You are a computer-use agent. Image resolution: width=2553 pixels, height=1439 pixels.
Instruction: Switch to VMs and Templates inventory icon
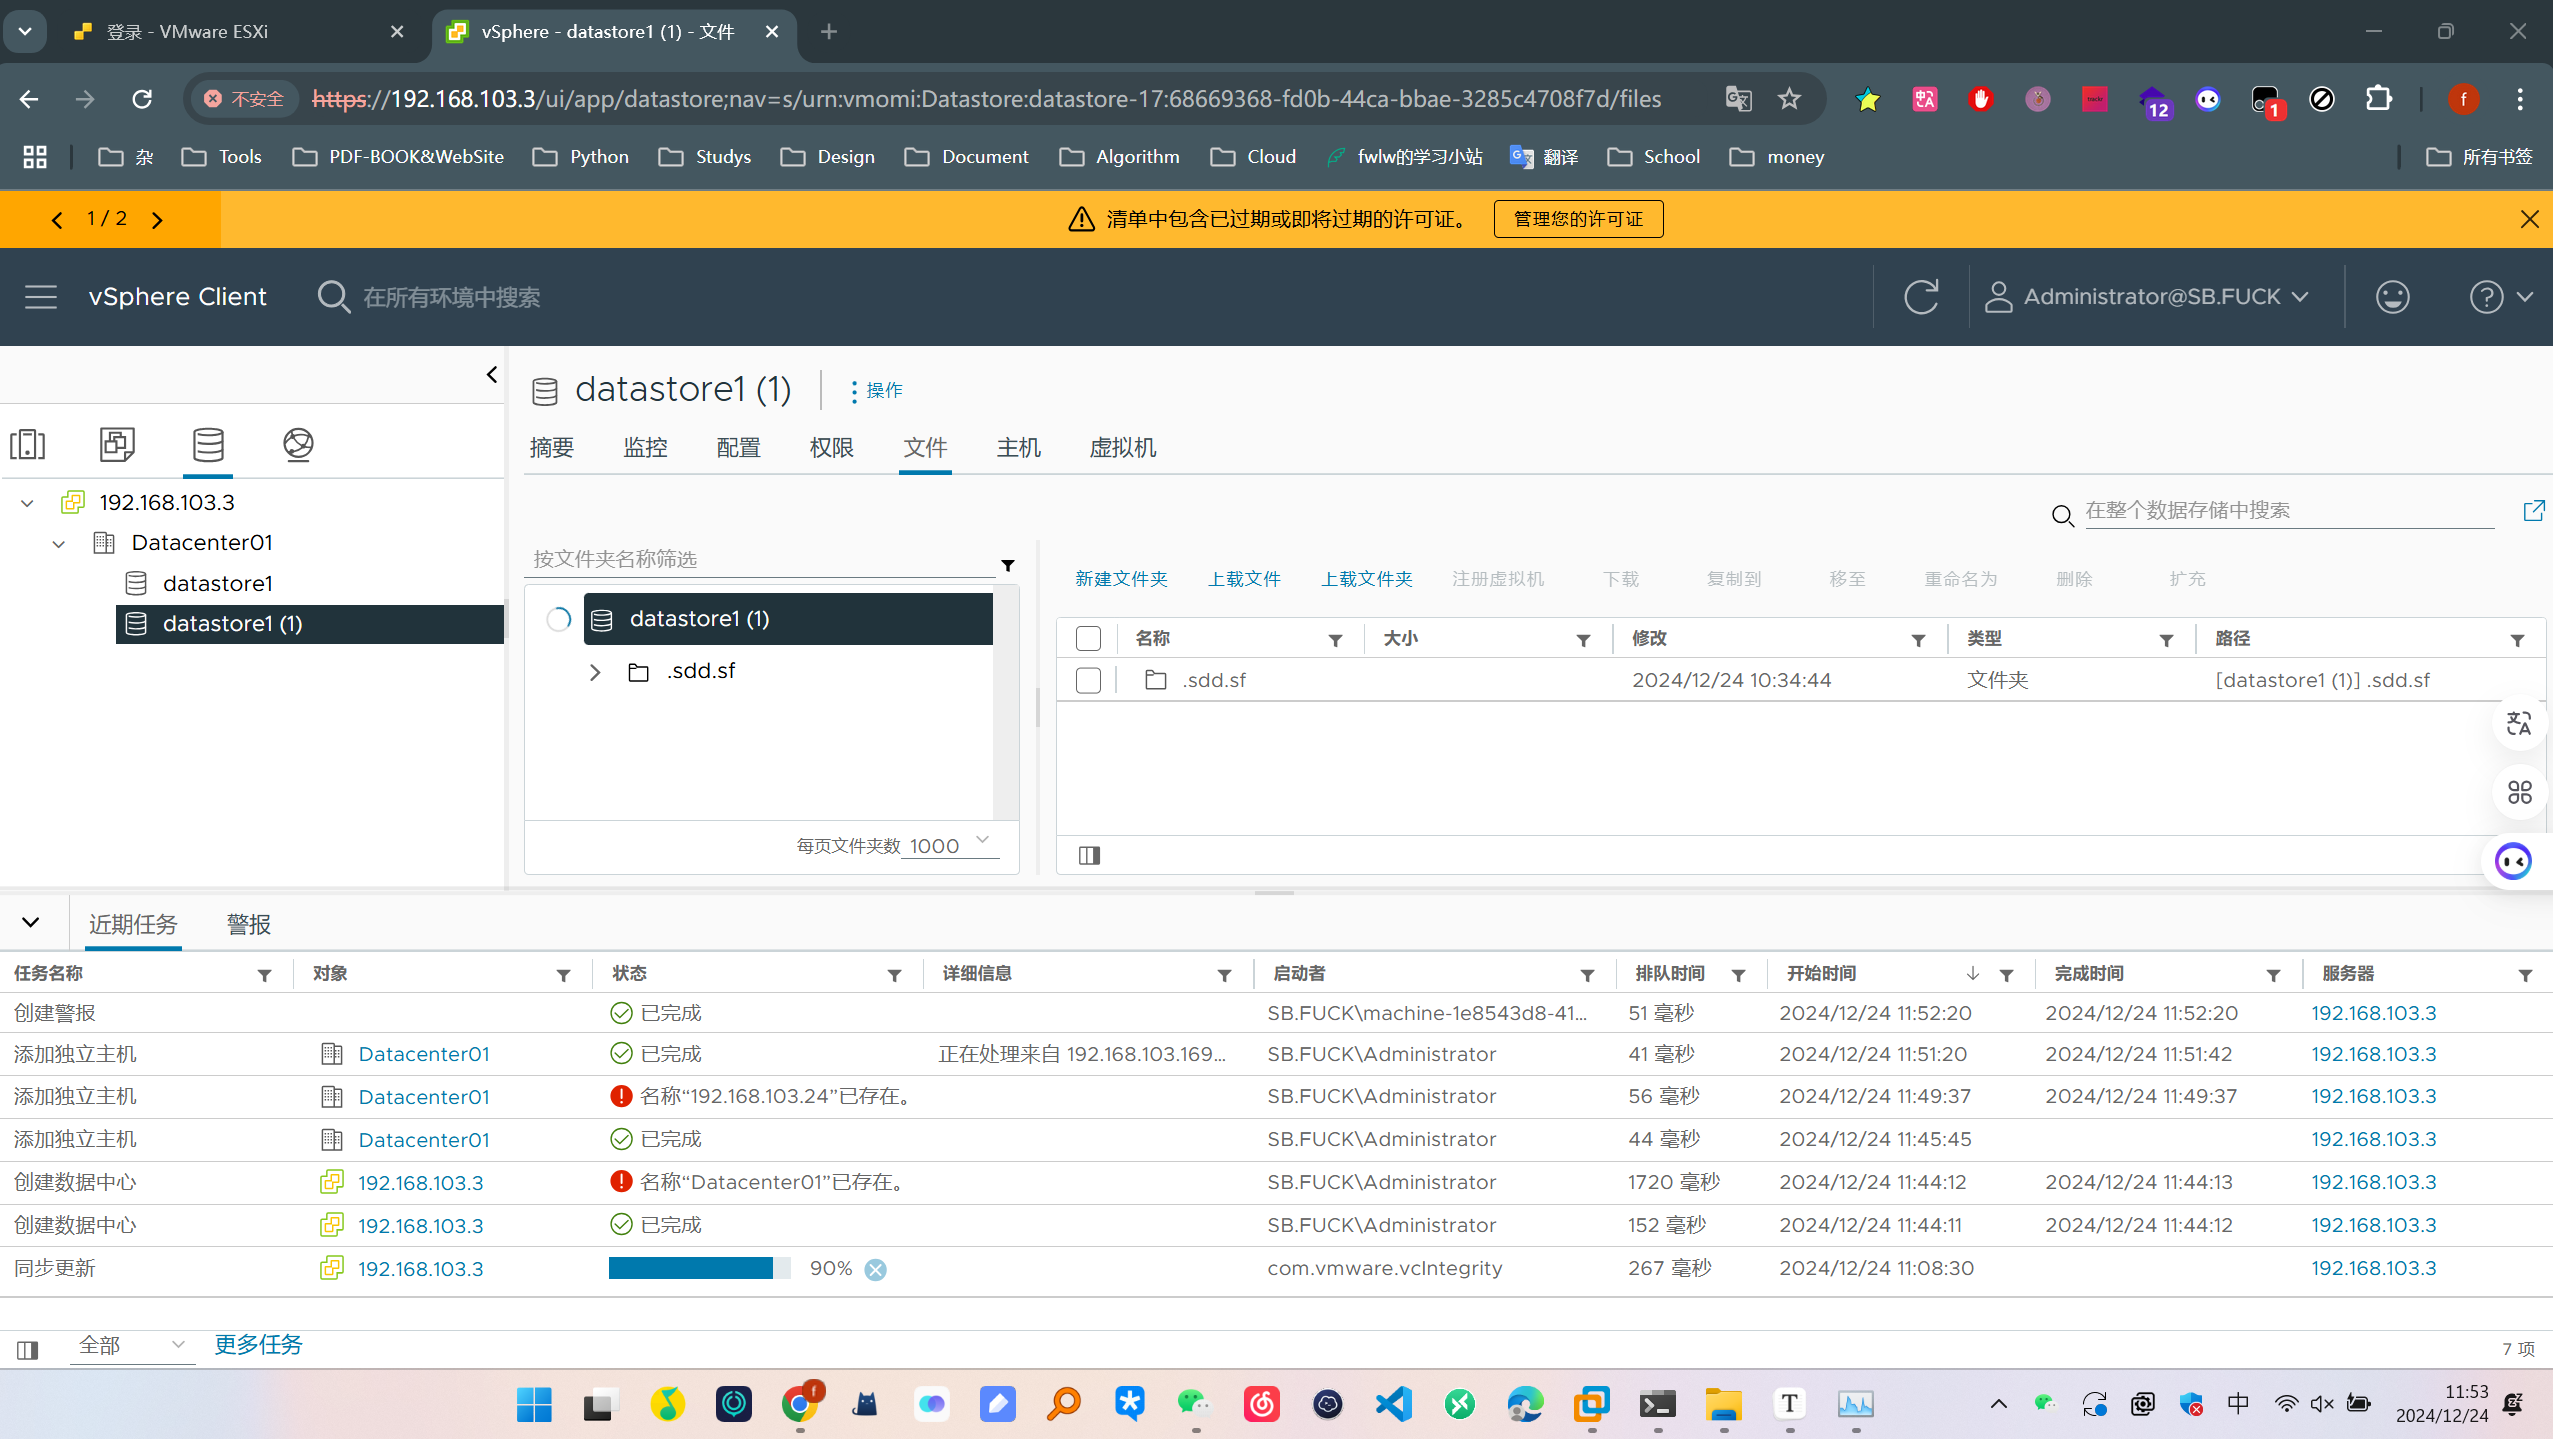pos(117,444)
